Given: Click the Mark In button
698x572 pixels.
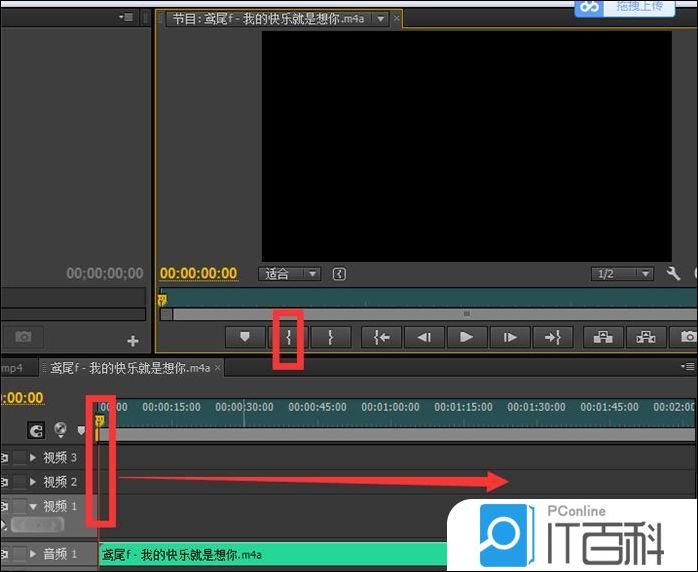Looking at the screenshot, I should [288, 337].
